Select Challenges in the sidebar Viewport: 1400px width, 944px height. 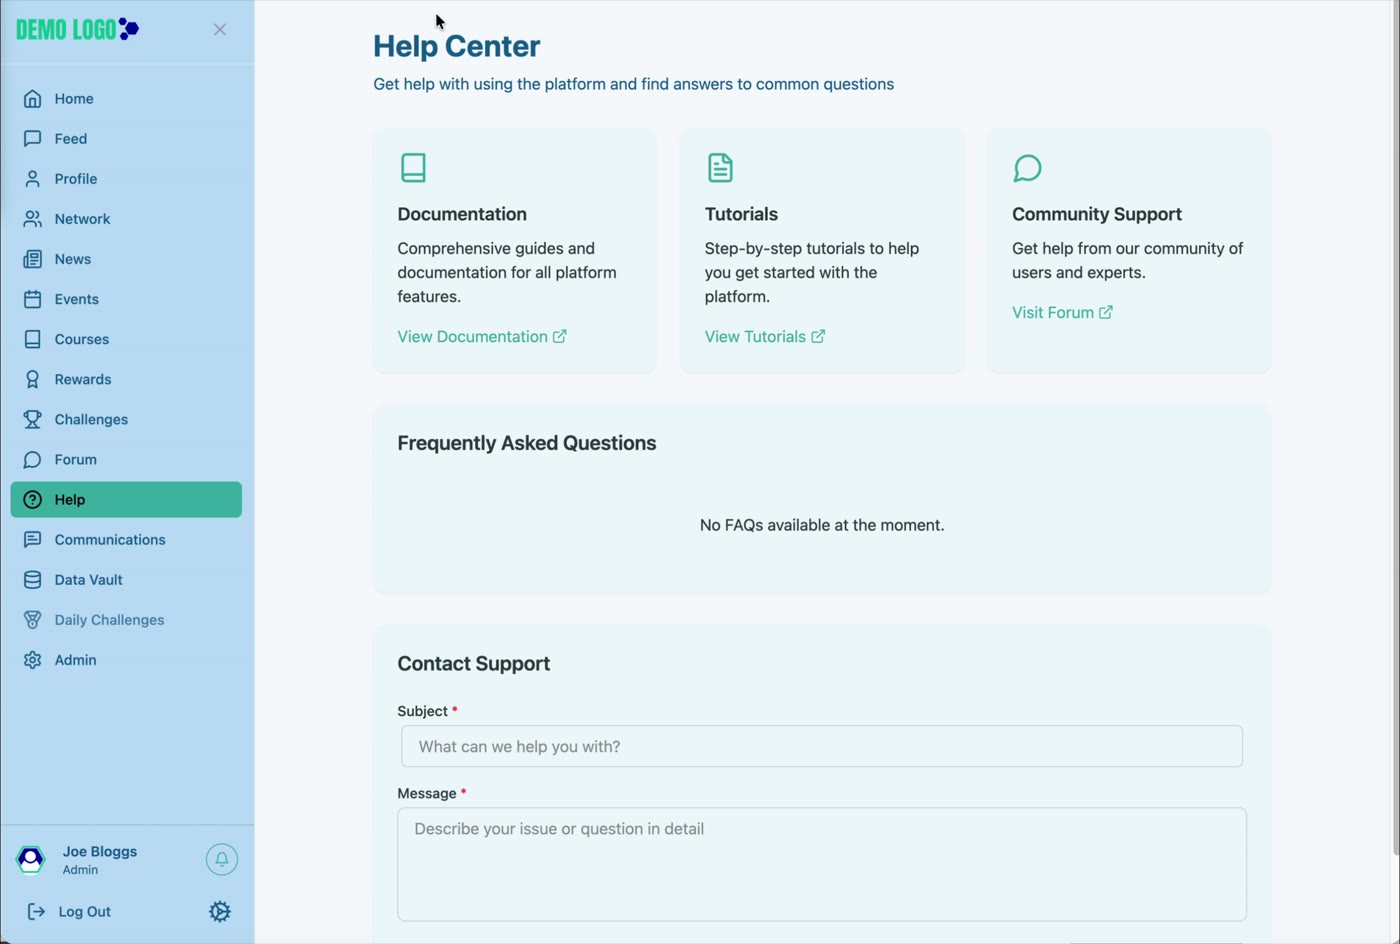pyautogui.click(x=126, y=419)
